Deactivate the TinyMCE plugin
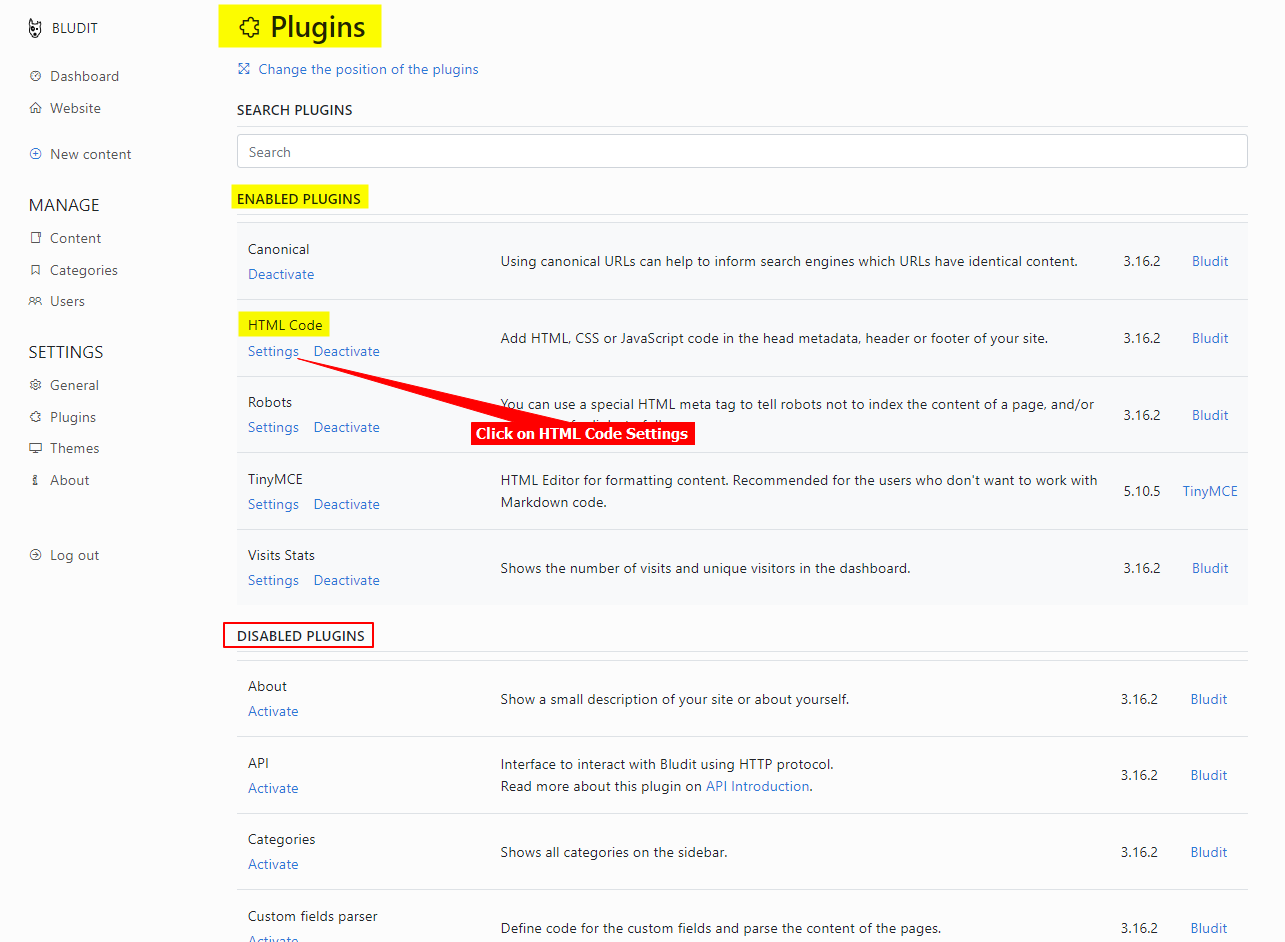 click(346, 504)
